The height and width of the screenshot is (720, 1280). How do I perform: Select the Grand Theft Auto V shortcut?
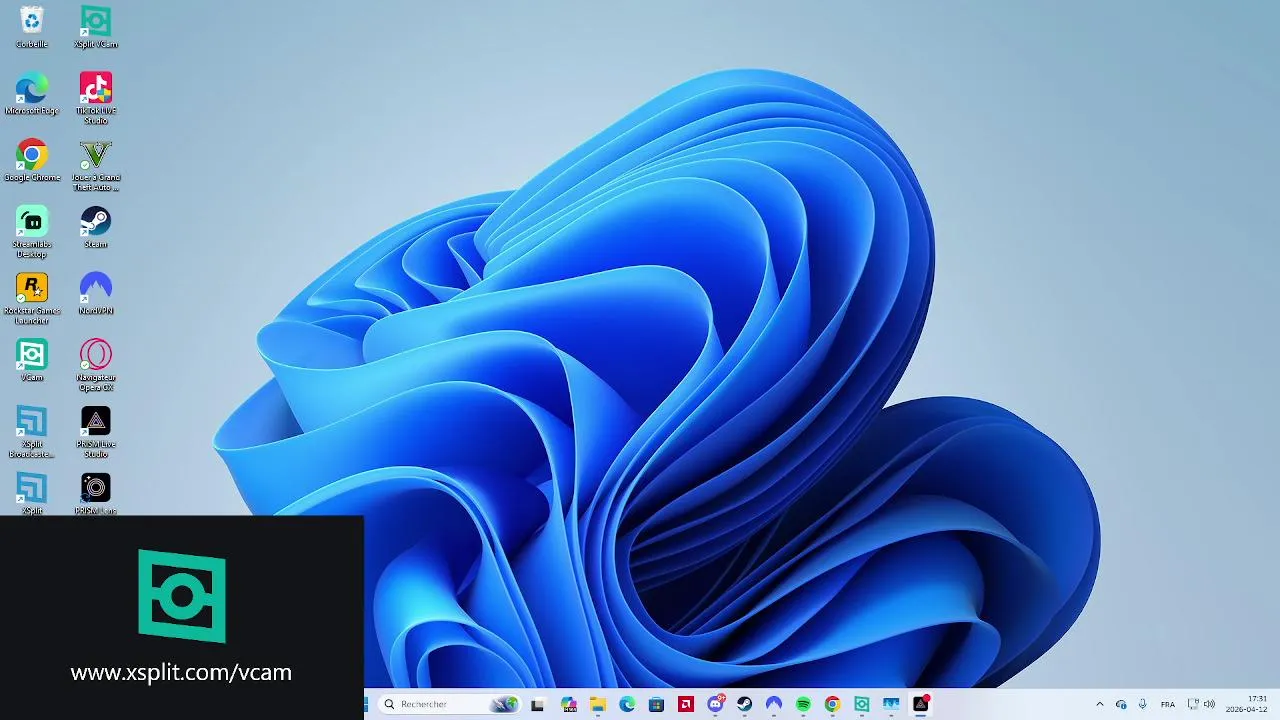click(x=95, y=165)
